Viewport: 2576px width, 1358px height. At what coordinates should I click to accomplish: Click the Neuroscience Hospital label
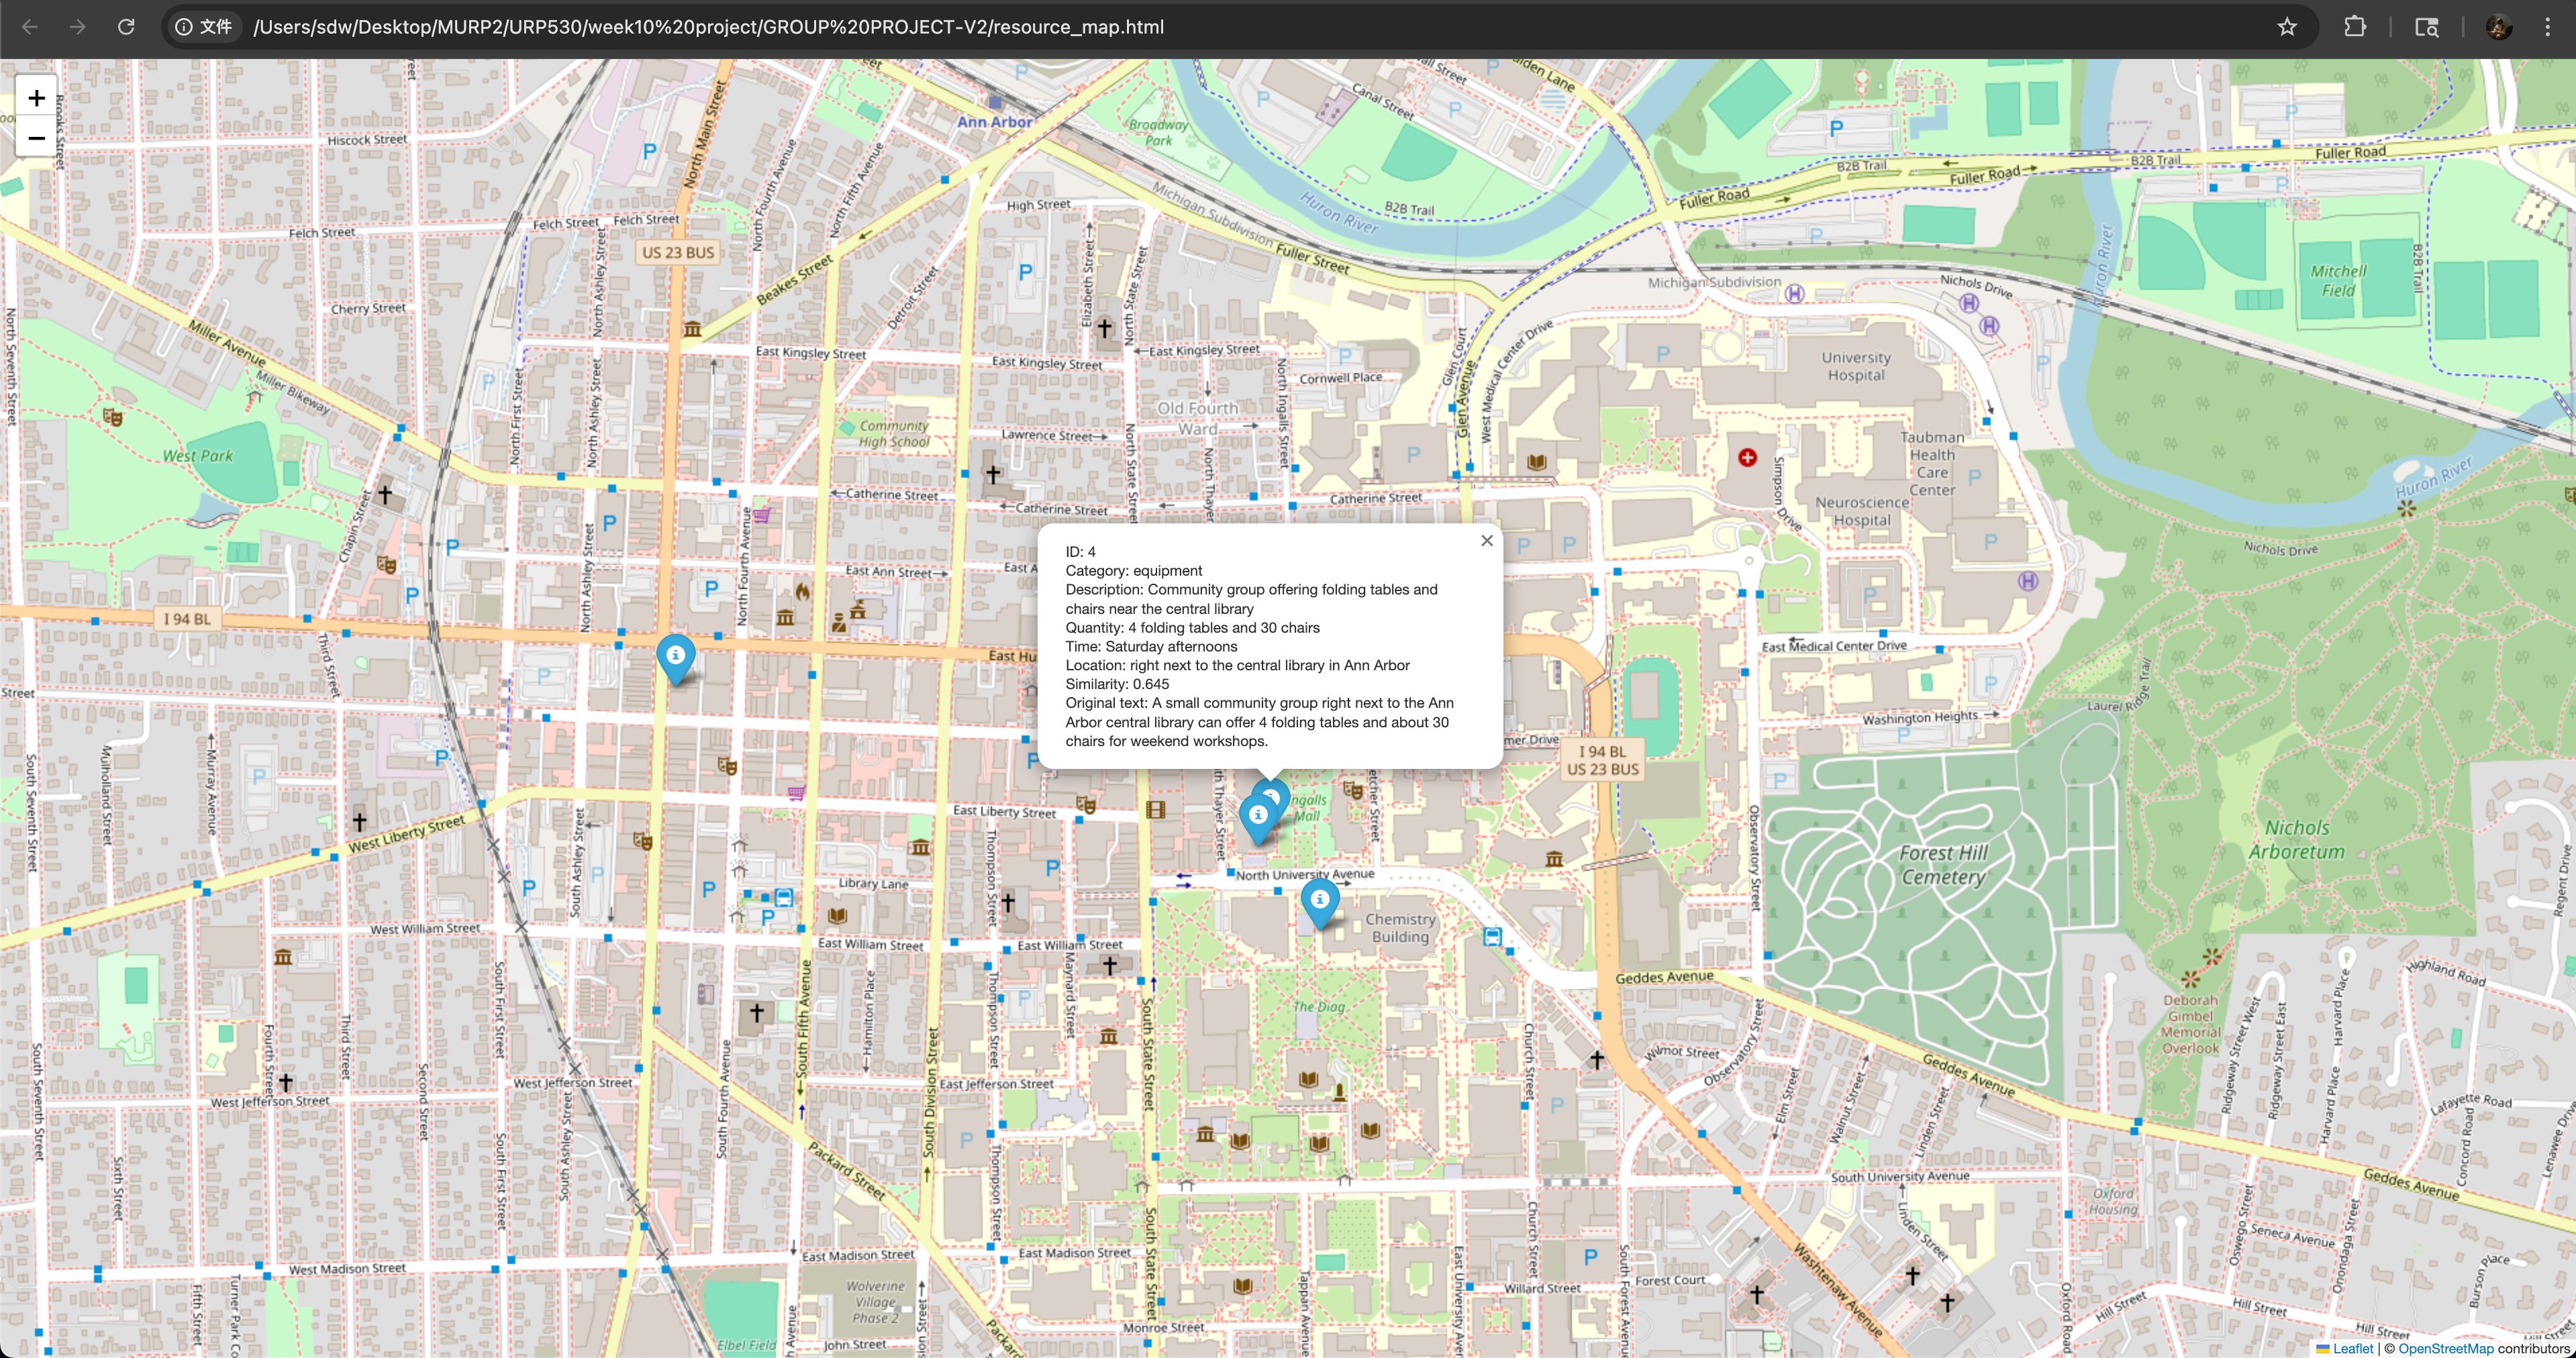click(1861, 511)
